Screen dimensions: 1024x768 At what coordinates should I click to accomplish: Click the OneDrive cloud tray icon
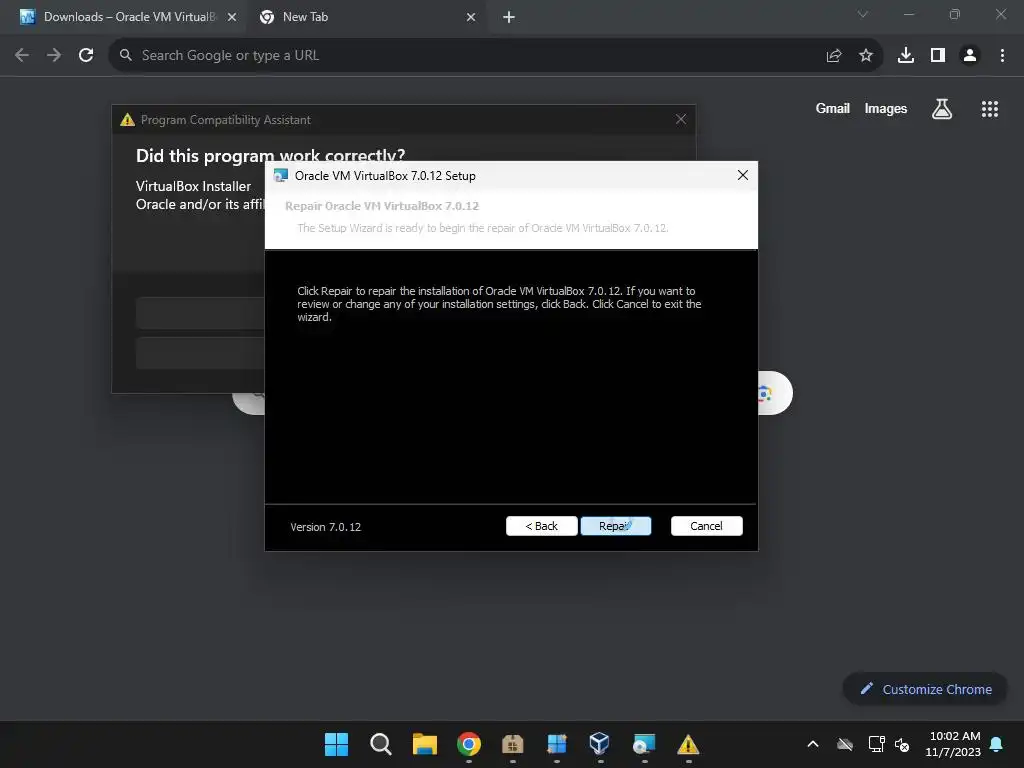pos(845,744)
